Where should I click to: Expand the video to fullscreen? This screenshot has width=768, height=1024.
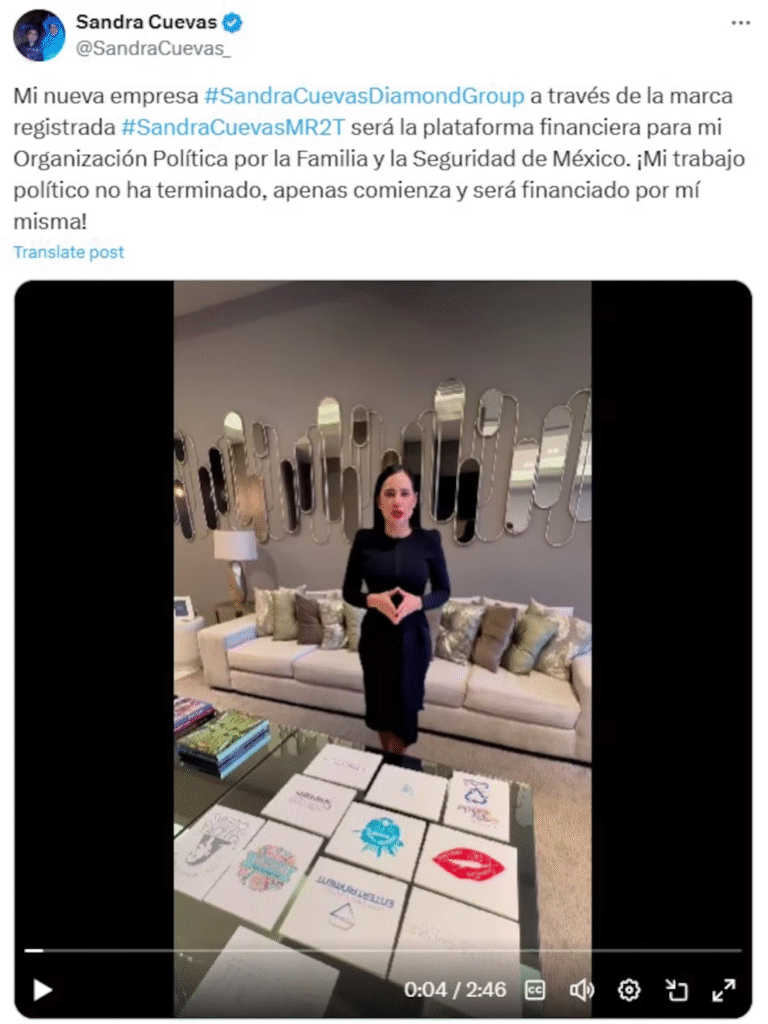tap(724, 990)
